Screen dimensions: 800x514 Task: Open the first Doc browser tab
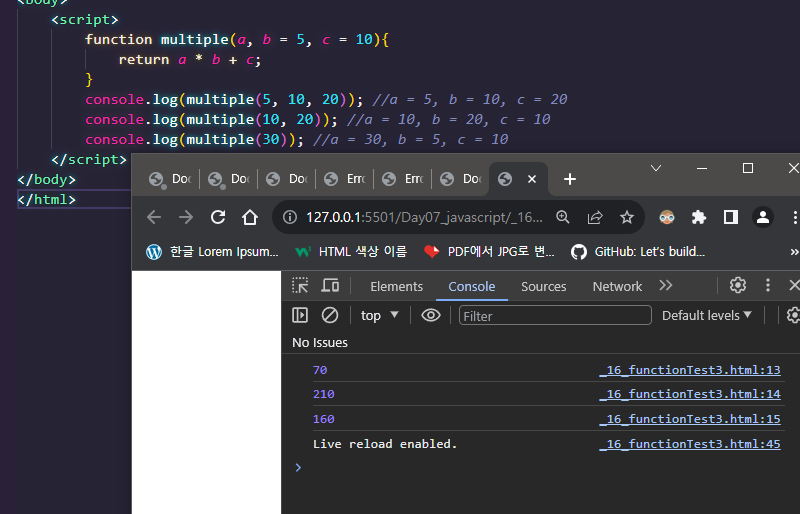pyautogui.click(x=170, y=179)
